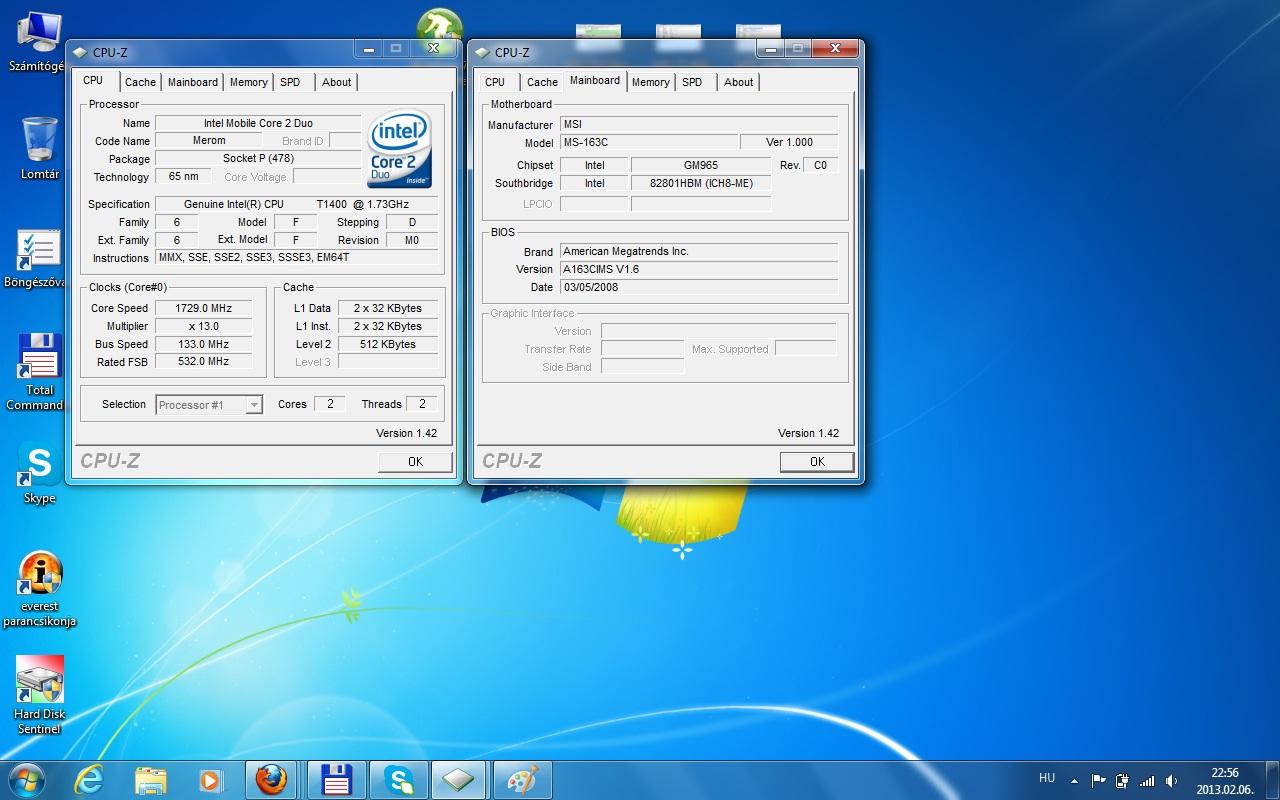Switch to CPU tab in the CPU-Z window showing the Mainboard tab
The width and height of the screenshot is (1280, 800).
click(x=495, y=82)
